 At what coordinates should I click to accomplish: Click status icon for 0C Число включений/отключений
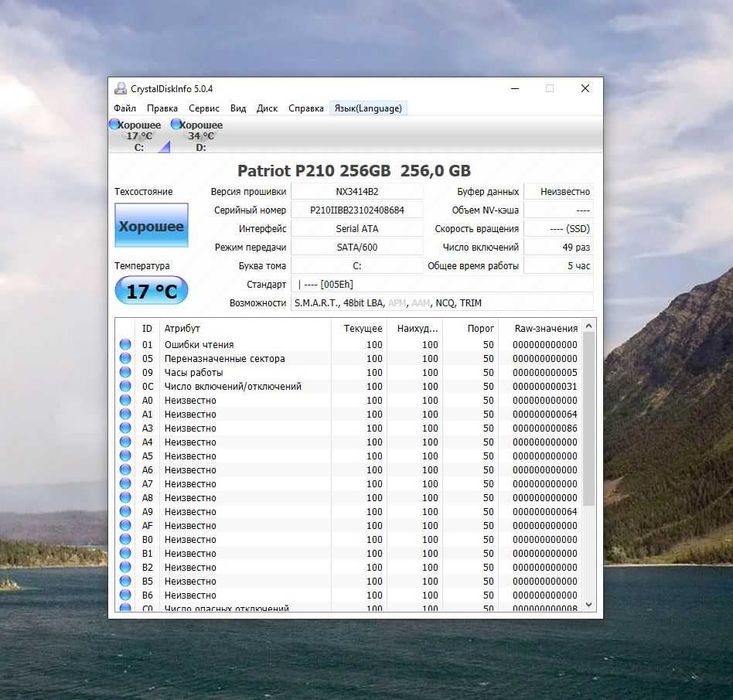tap(125, 386)
